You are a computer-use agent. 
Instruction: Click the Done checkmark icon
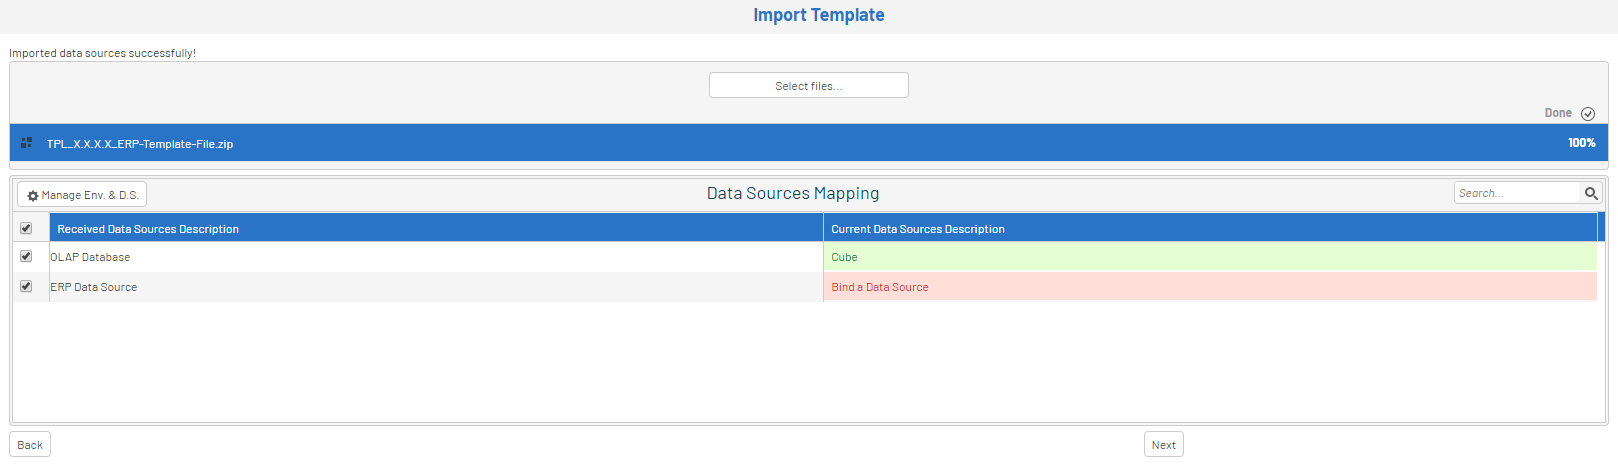pyautogui.click(x=1587, y=114)
